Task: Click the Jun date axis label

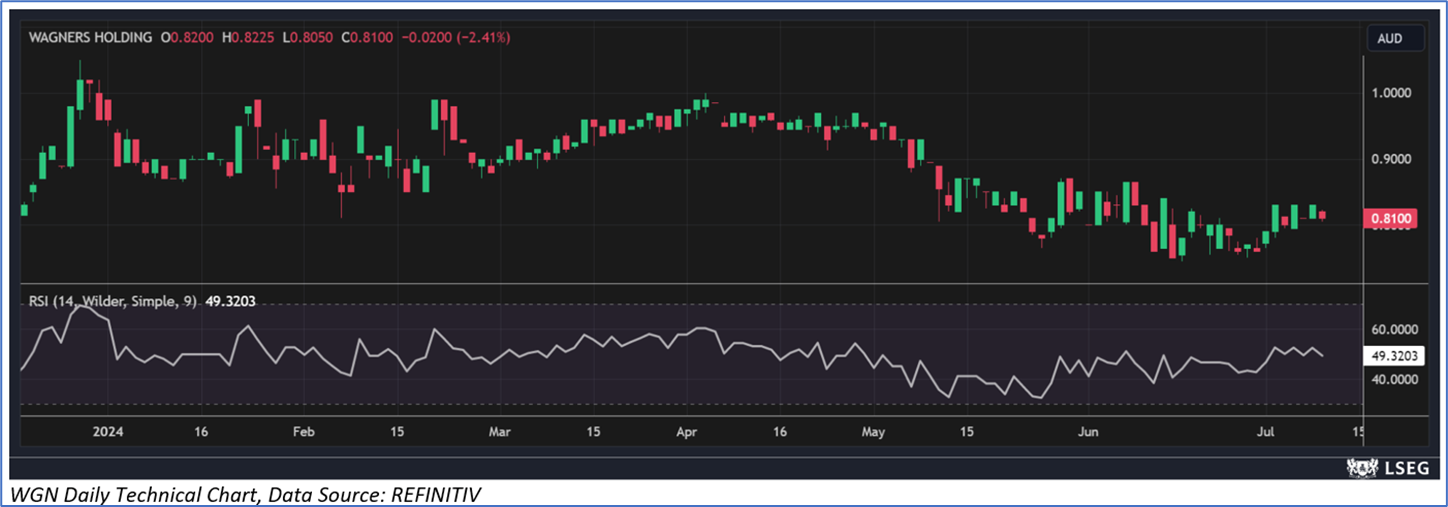Action: point(1089,432)
